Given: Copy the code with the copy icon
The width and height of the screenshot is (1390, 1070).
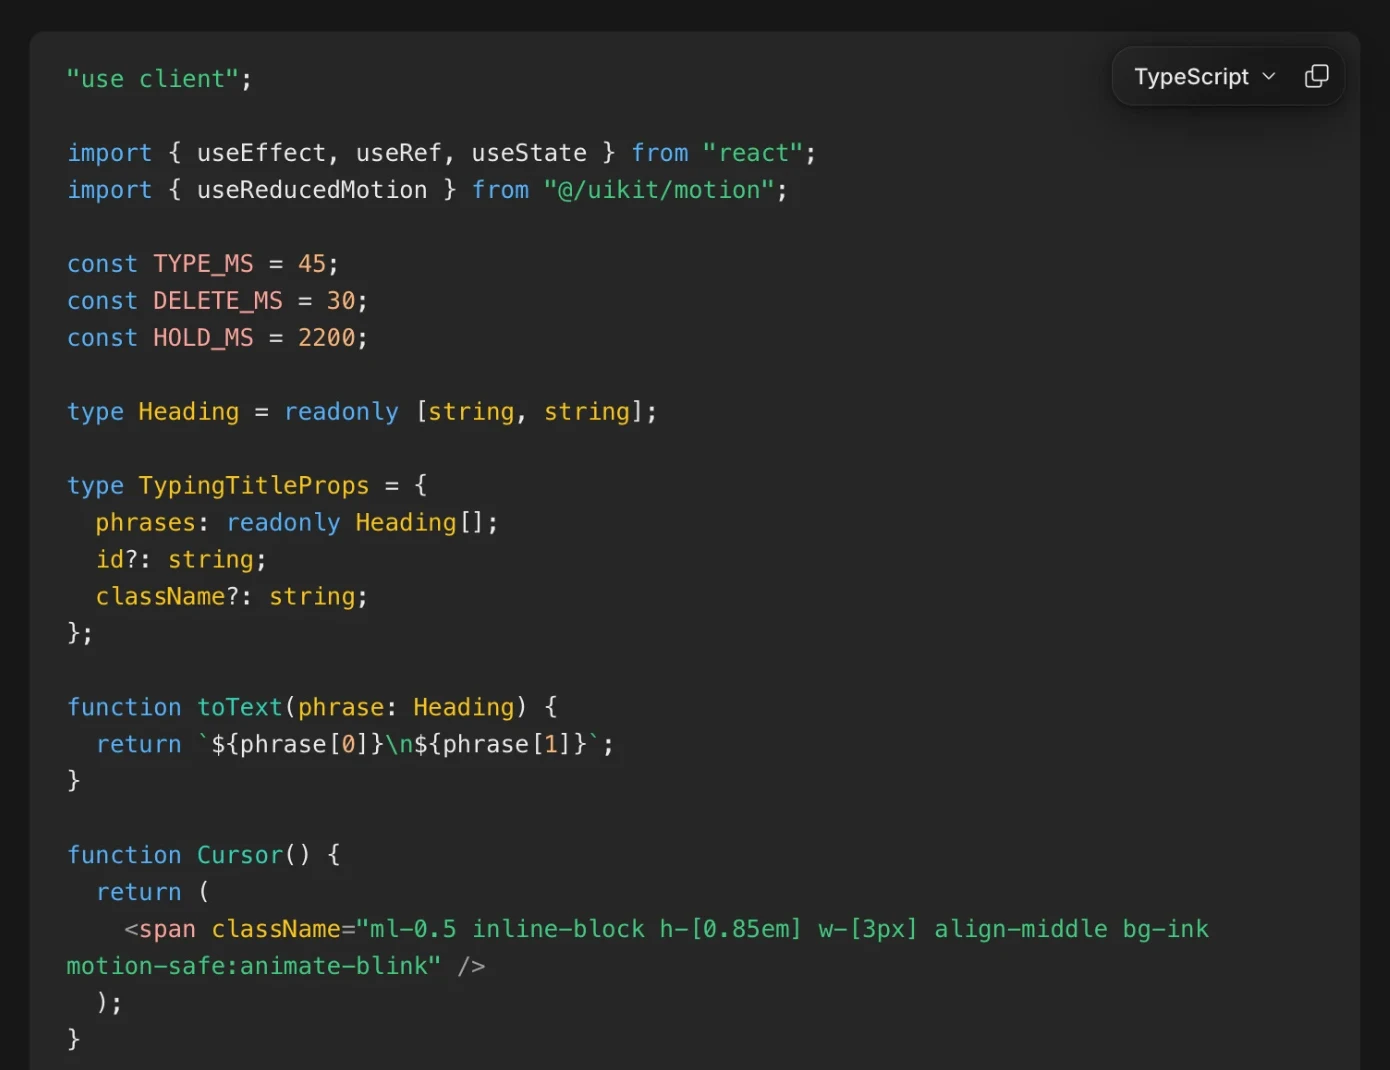Looking at the screenshot, I should pyautogui.click(x=1316, y=77).
